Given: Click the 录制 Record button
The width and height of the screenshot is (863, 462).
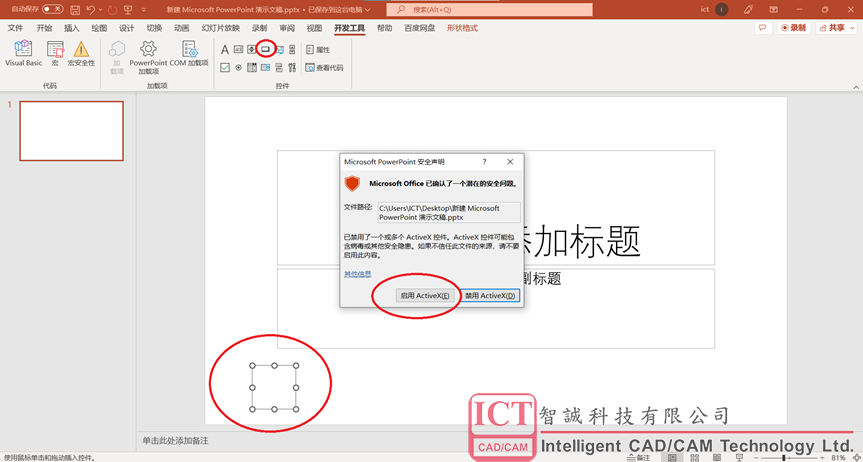Looking at the screenshot, I should [x=794, y=28].
